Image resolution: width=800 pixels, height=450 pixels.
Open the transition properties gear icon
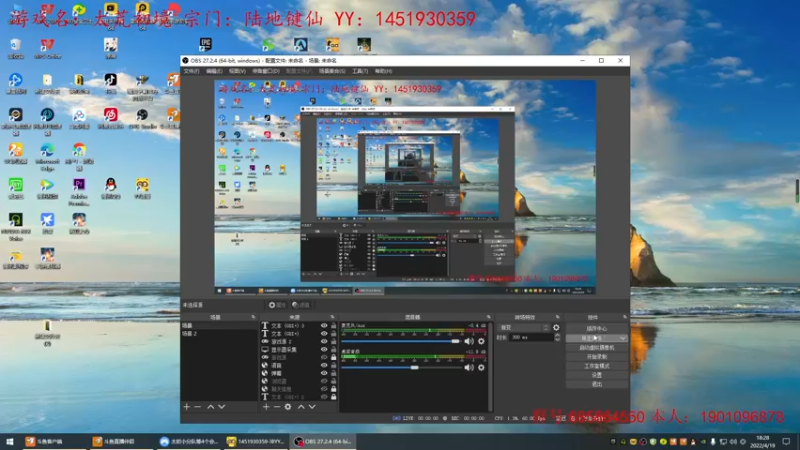click(556, 328)
